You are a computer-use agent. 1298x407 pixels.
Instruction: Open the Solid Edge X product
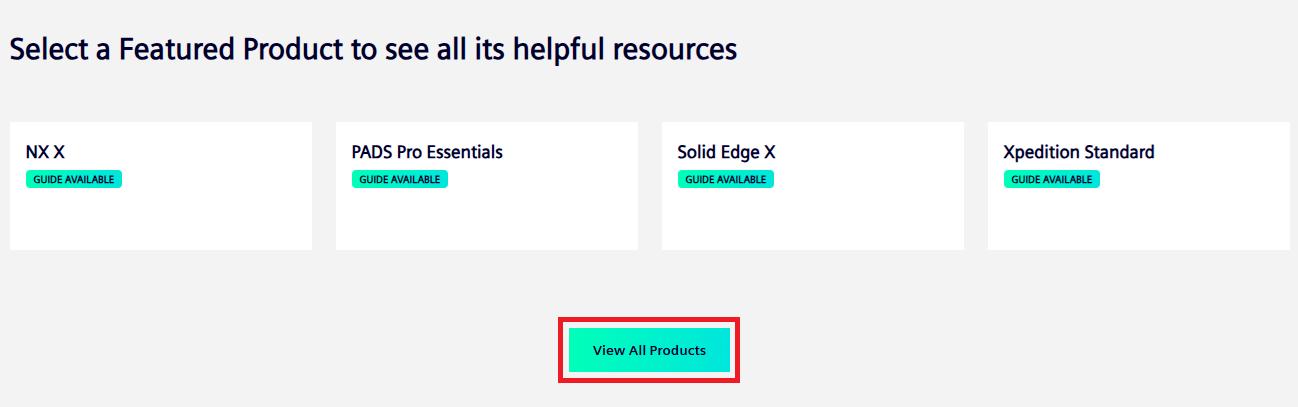(726, 152)
